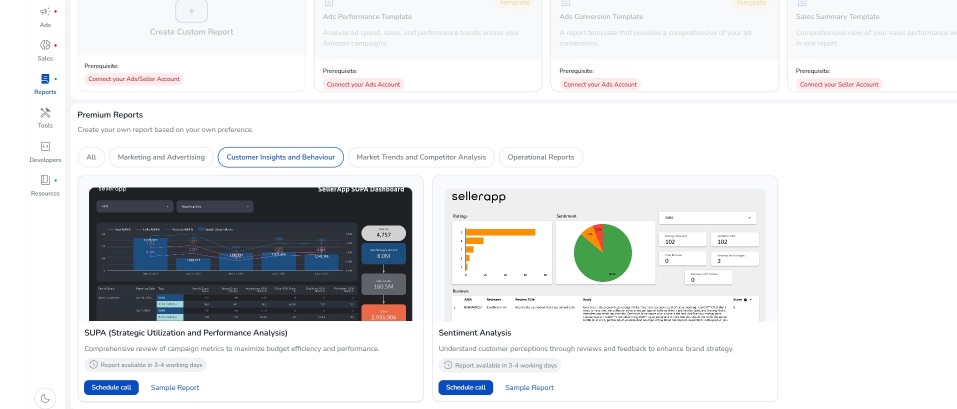The width and height of the screenshot is (957, 409).
Task: Click Create Custom Report label
Action: (x=192, y=32)
